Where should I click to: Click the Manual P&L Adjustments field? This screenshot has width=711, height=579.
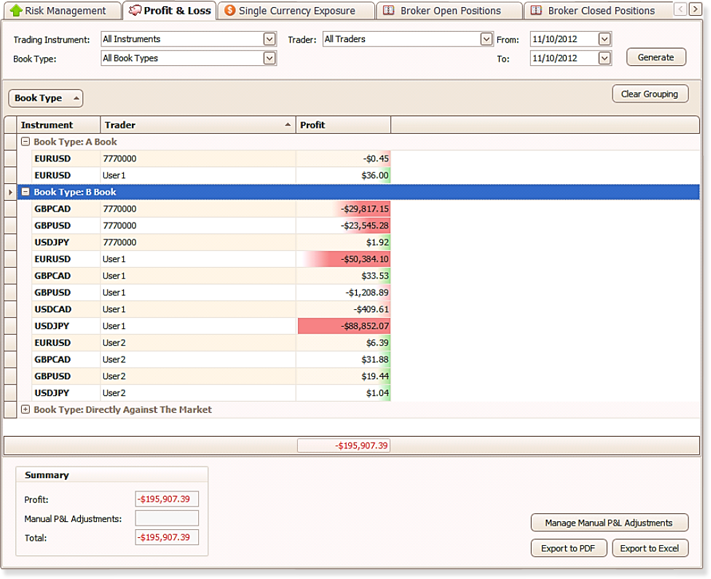point(166,518)
